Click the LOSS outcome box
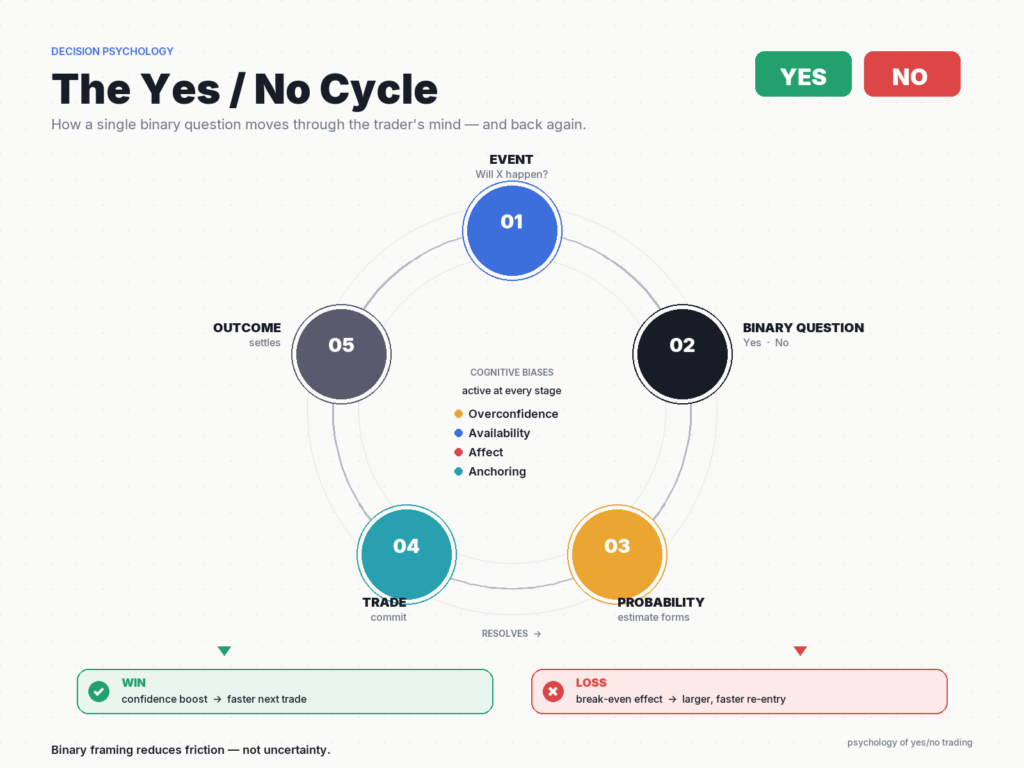The height and width of the screenshot is (768, 1024). [739, 691]
